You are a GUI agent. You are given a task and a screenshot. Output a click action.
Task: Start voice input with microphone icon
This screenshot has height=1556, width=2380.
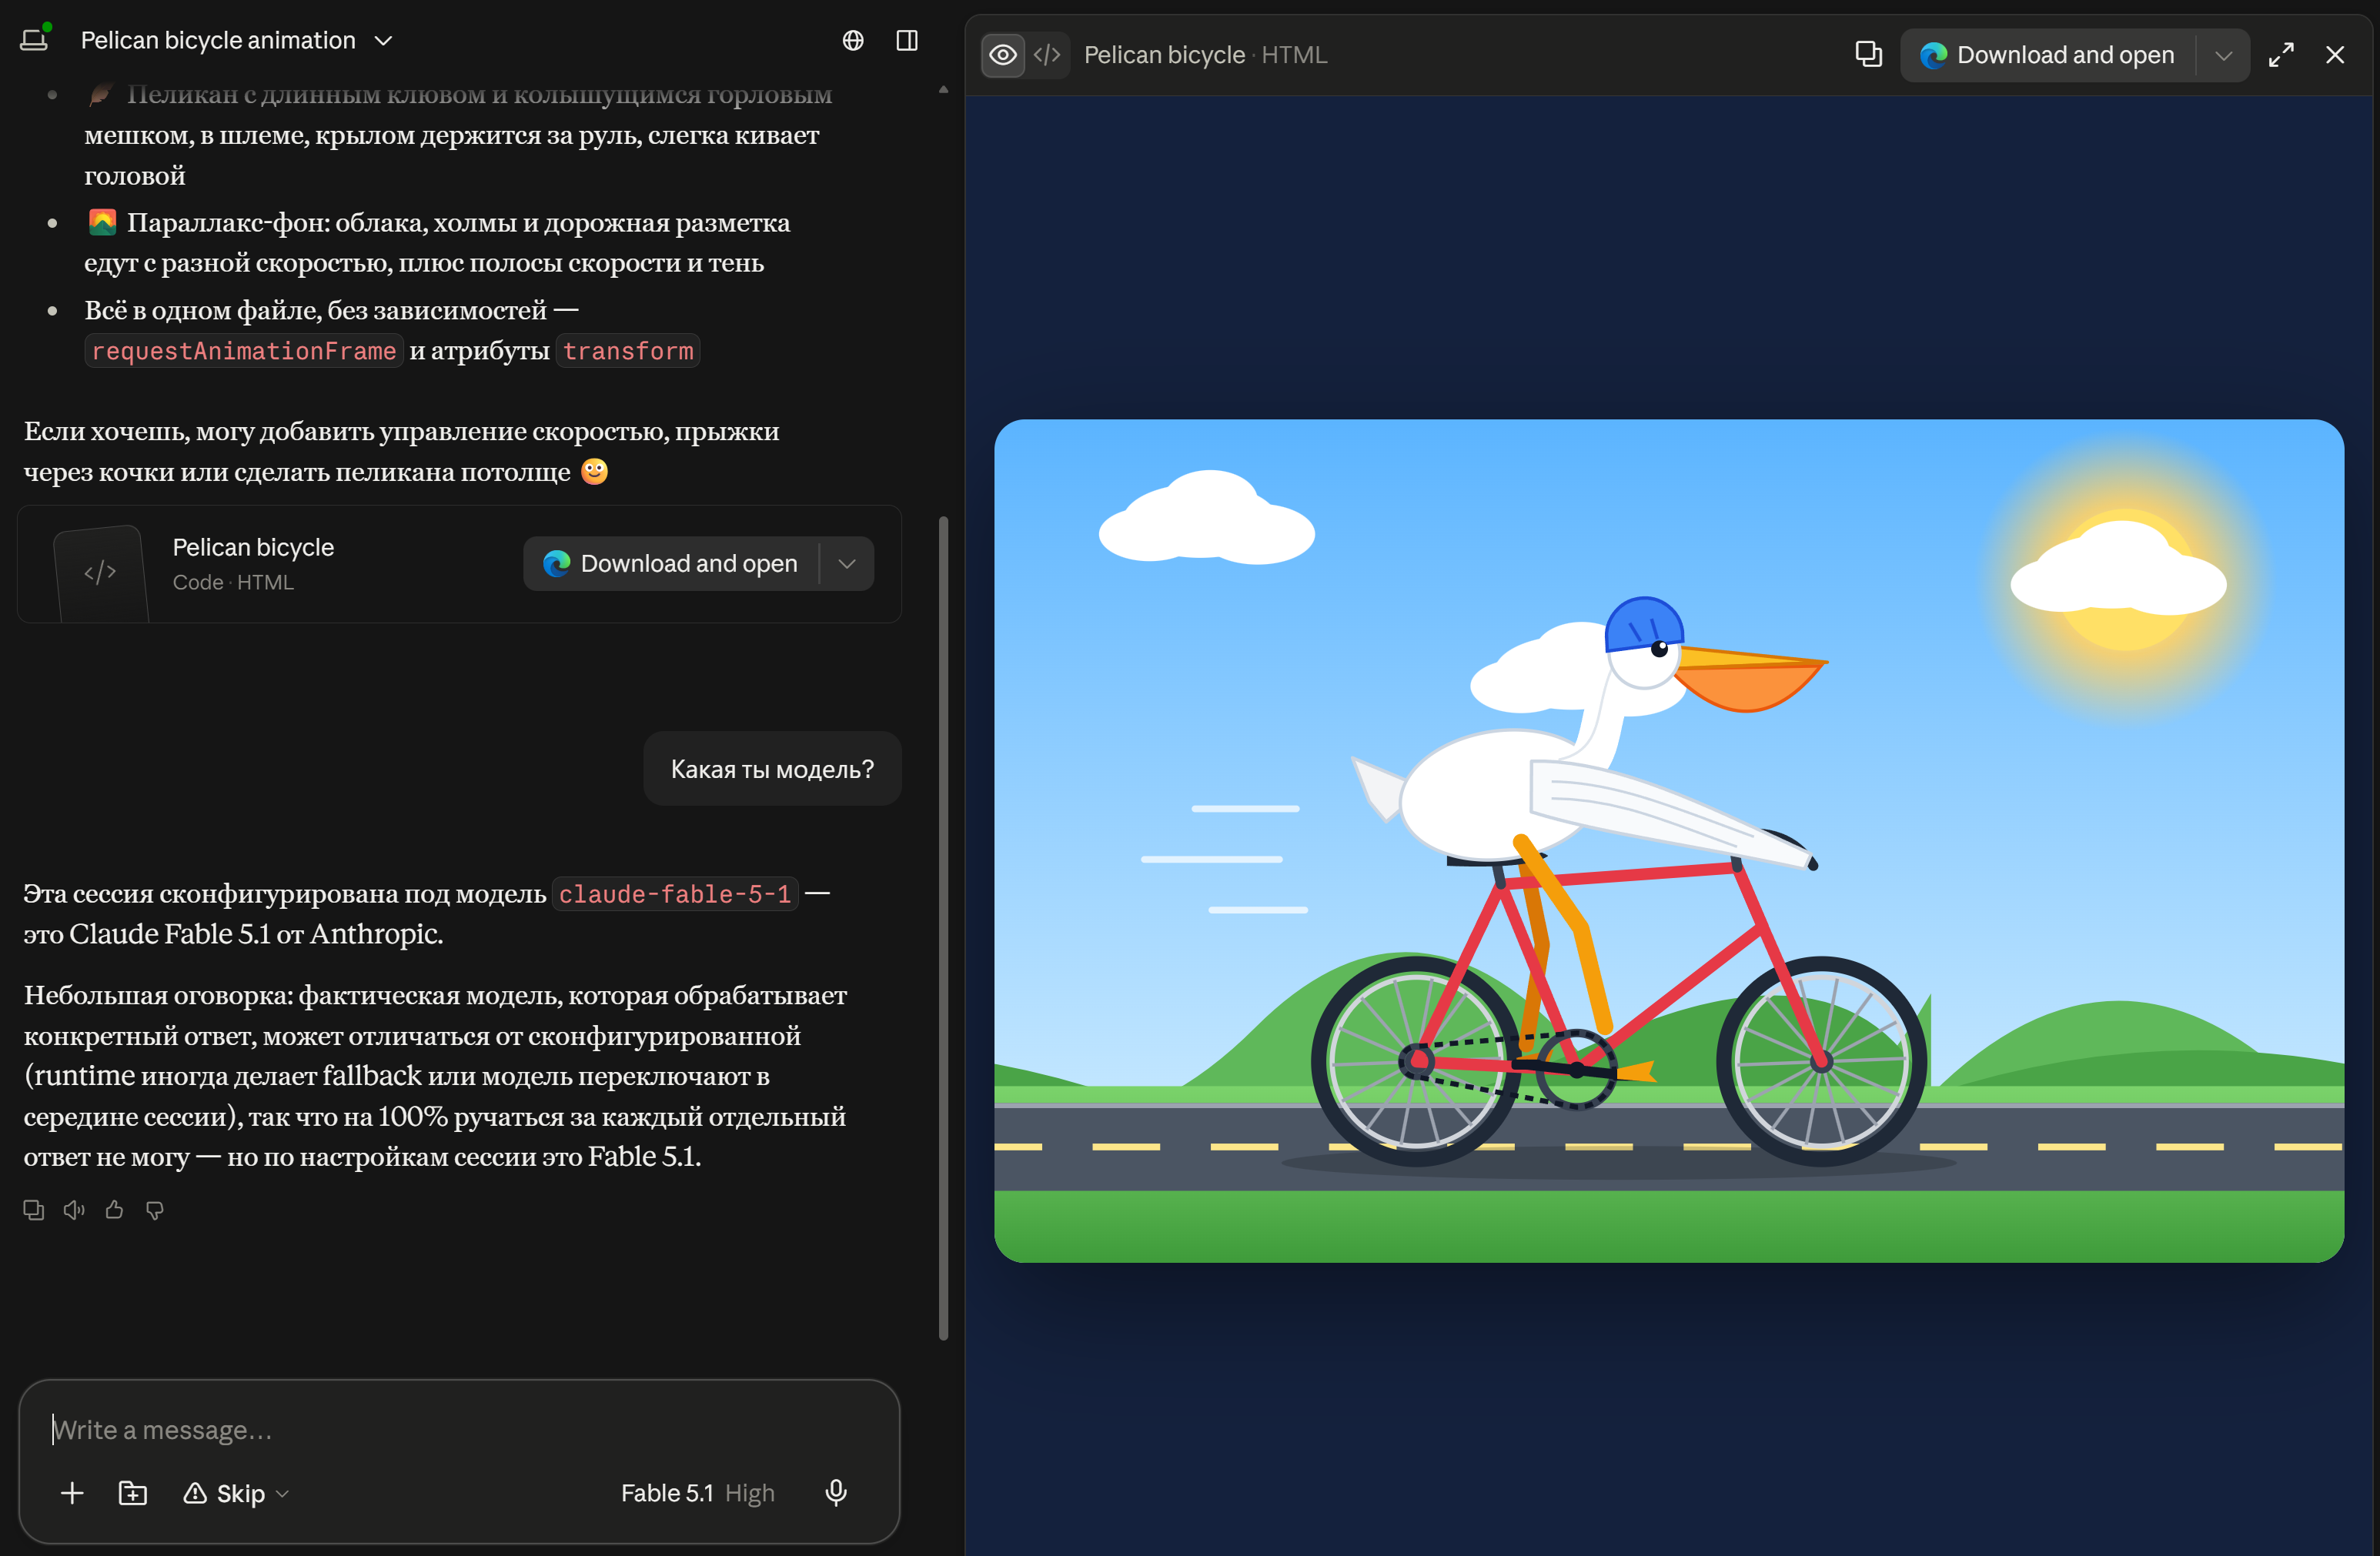836,1493
